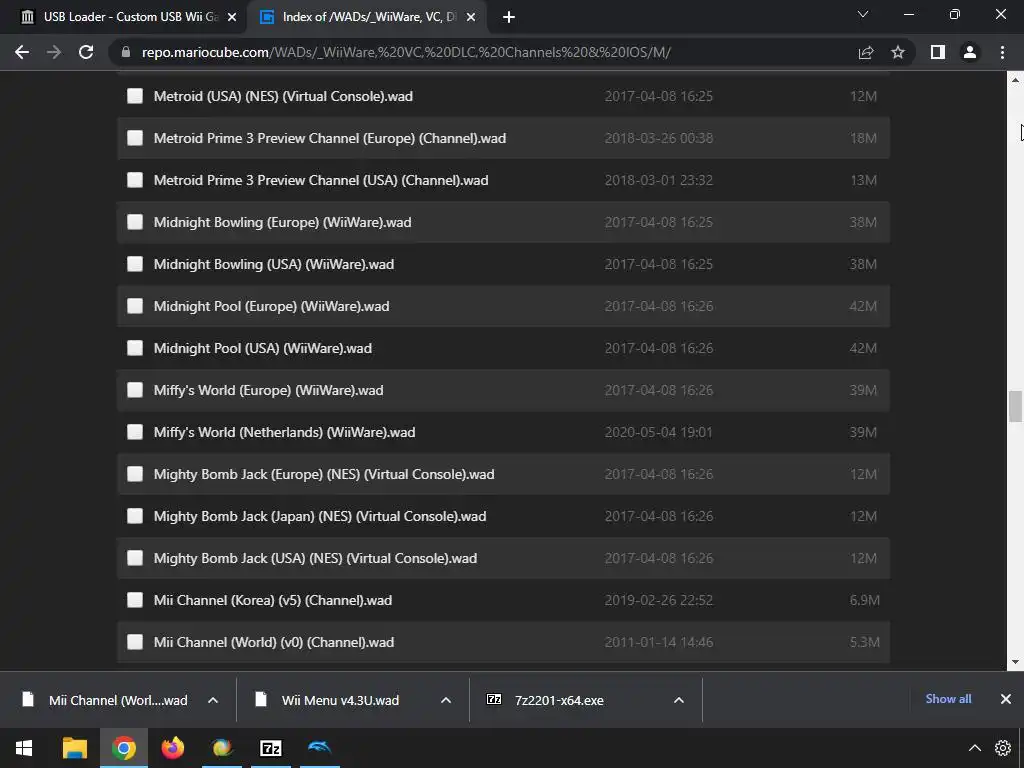Viewport: 1024px width, 768px height.
Task: Check Midnight Bowling (Europe) checkbox
Action: pos(135,222)
